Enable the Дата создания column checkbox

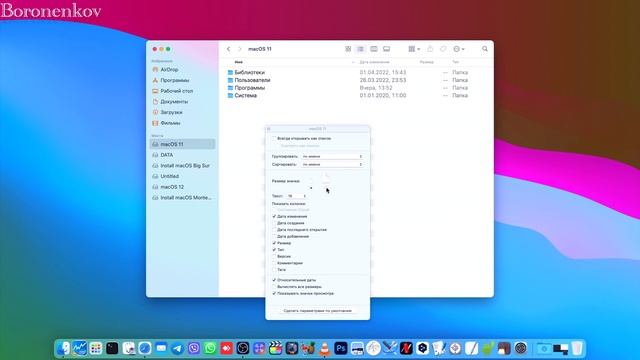[x=274, y=223]
